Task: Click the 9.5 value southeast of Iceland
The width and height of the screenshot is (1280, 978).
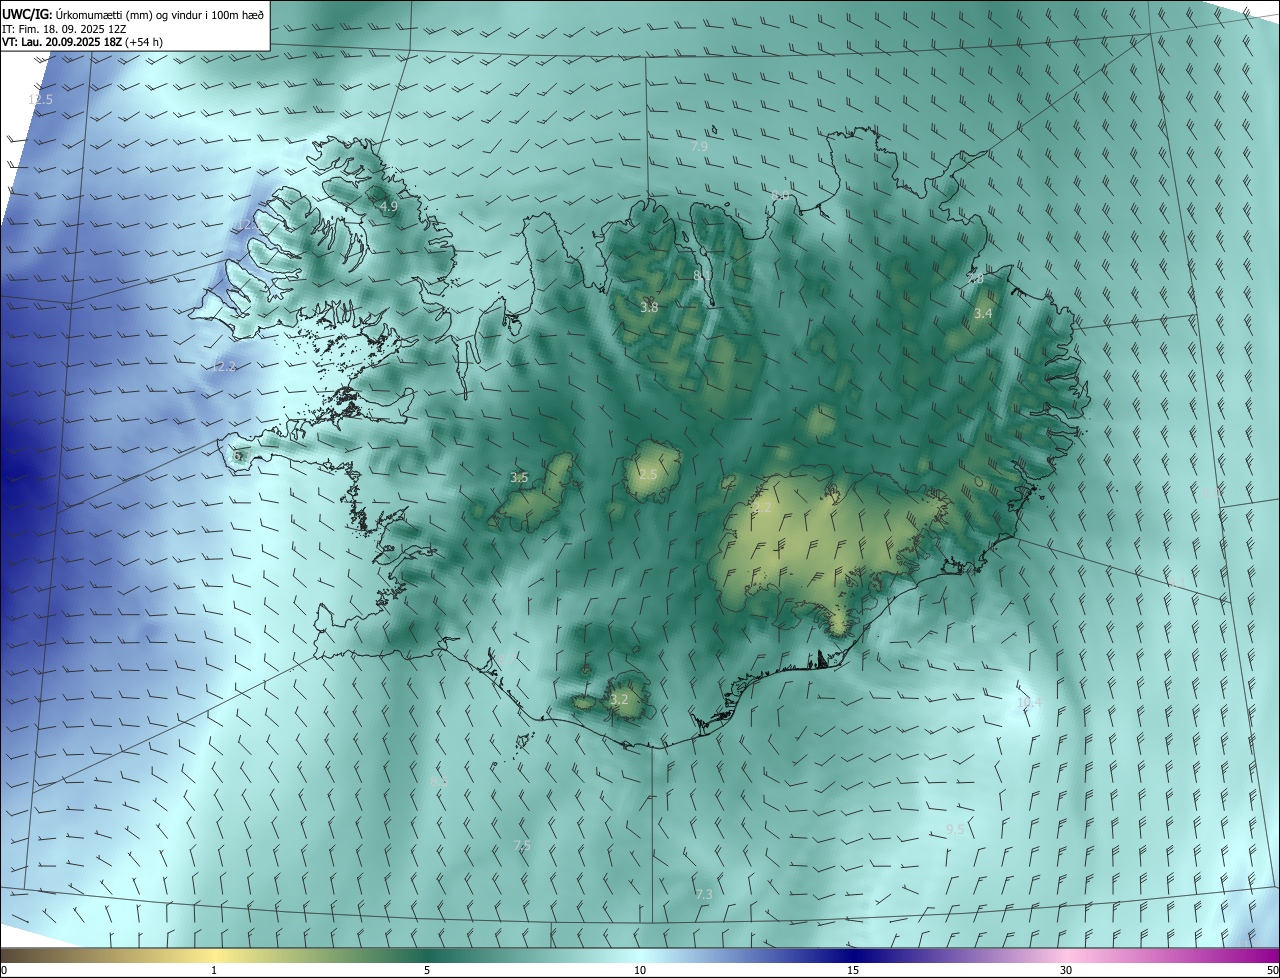Action: 955,829
